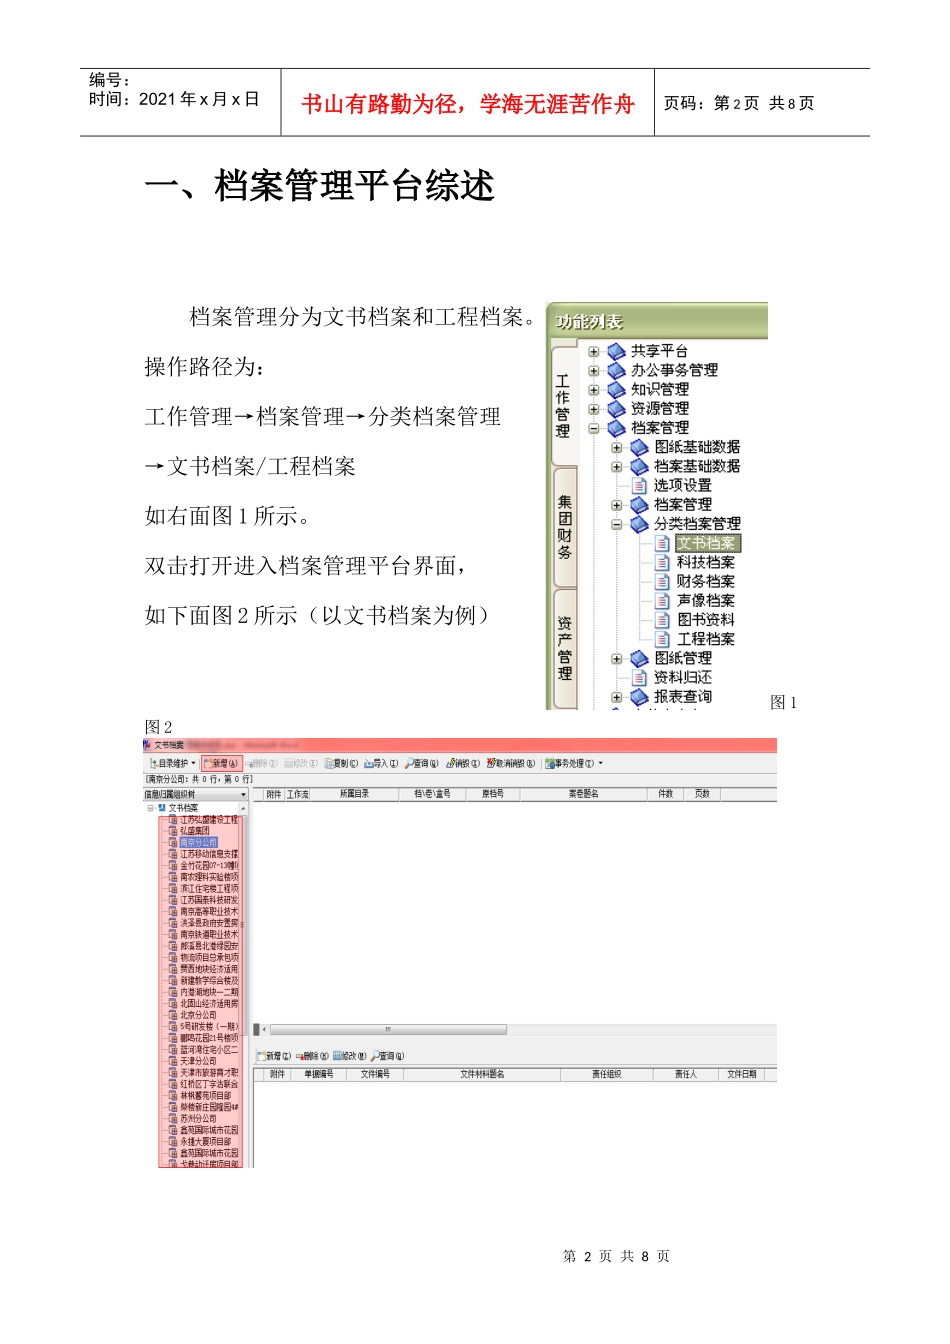Switch to the 工作管理 side tab
This screenshot has width=950, height=1344.
(563, 405)
